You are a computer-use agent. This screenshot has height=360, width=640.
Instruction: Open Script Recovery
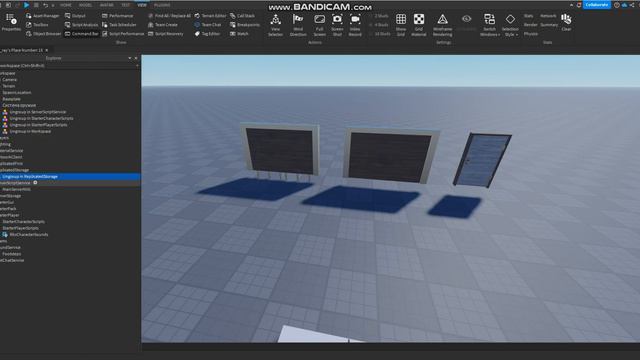[x=166, y=34]
